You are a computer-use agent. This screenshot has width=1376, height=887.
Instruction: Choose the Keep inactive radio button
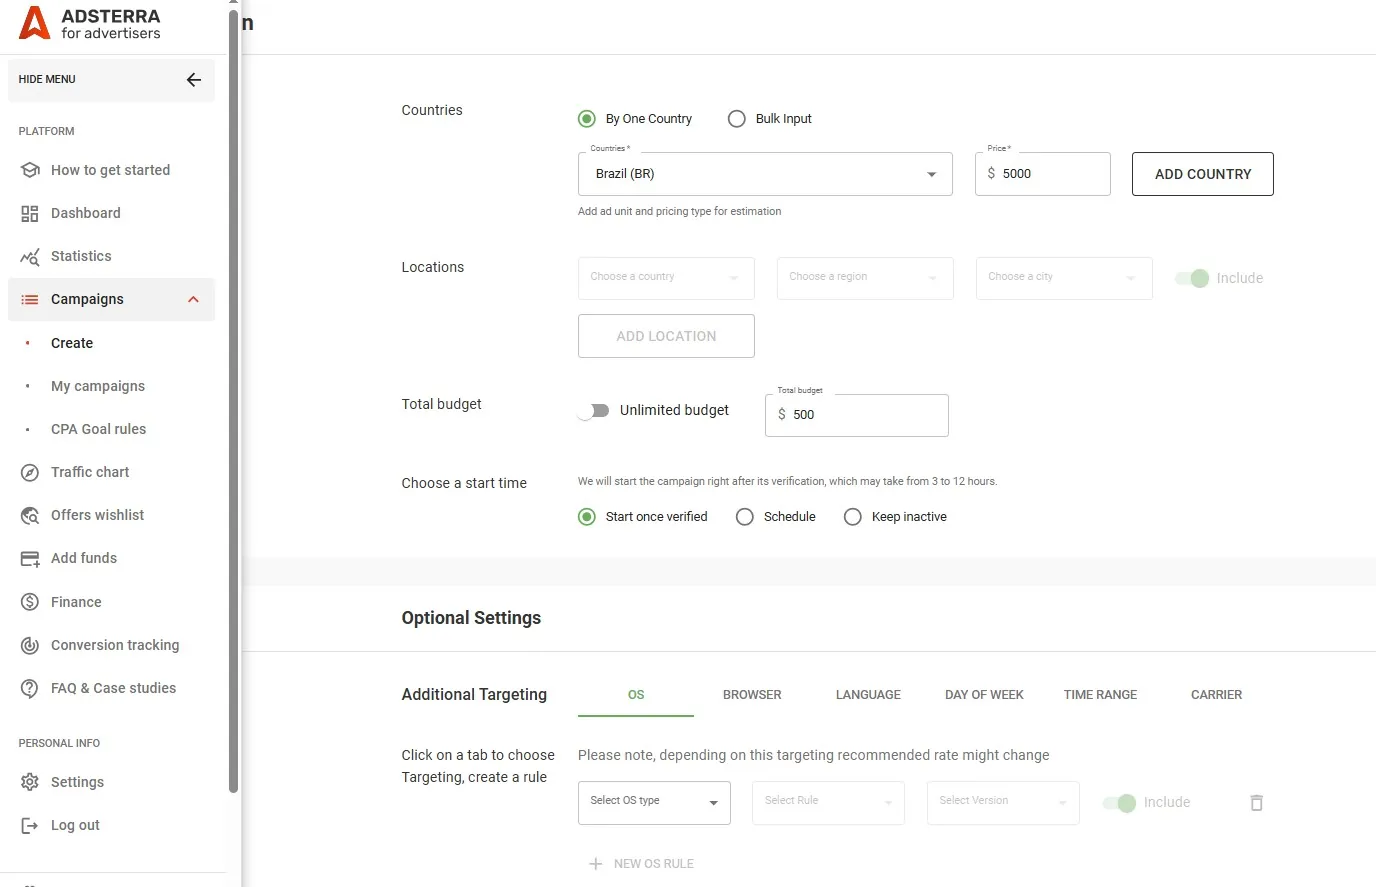pos(853,517)
